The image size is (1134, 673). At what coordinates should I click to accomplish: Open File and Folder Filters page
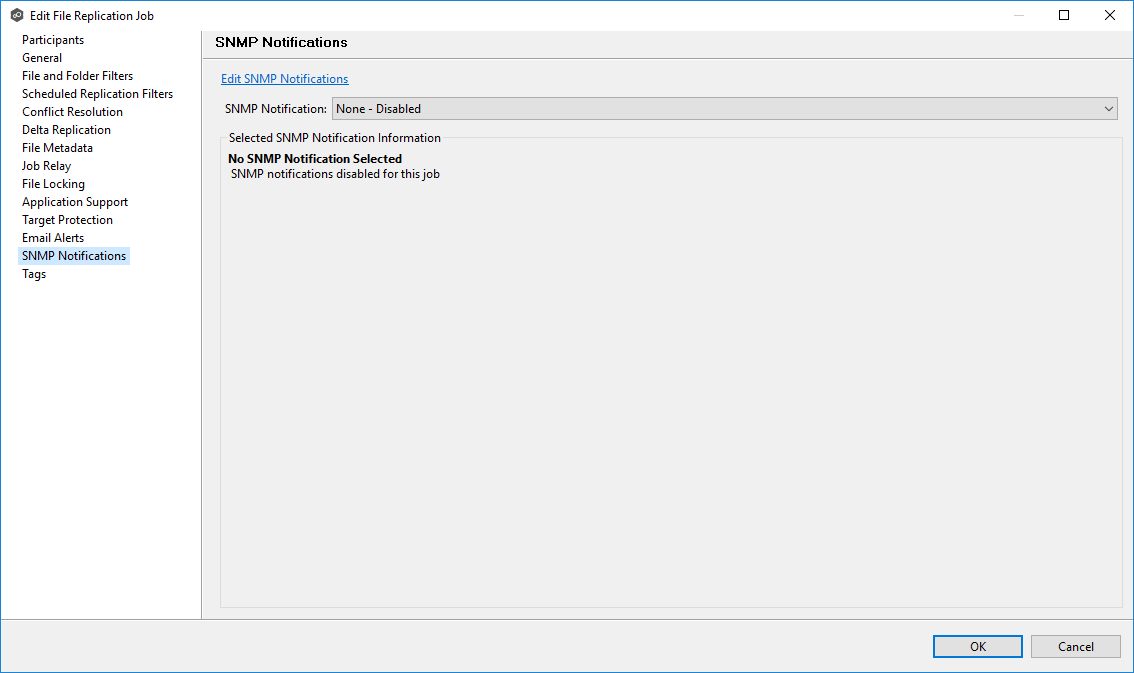point(77,76)
